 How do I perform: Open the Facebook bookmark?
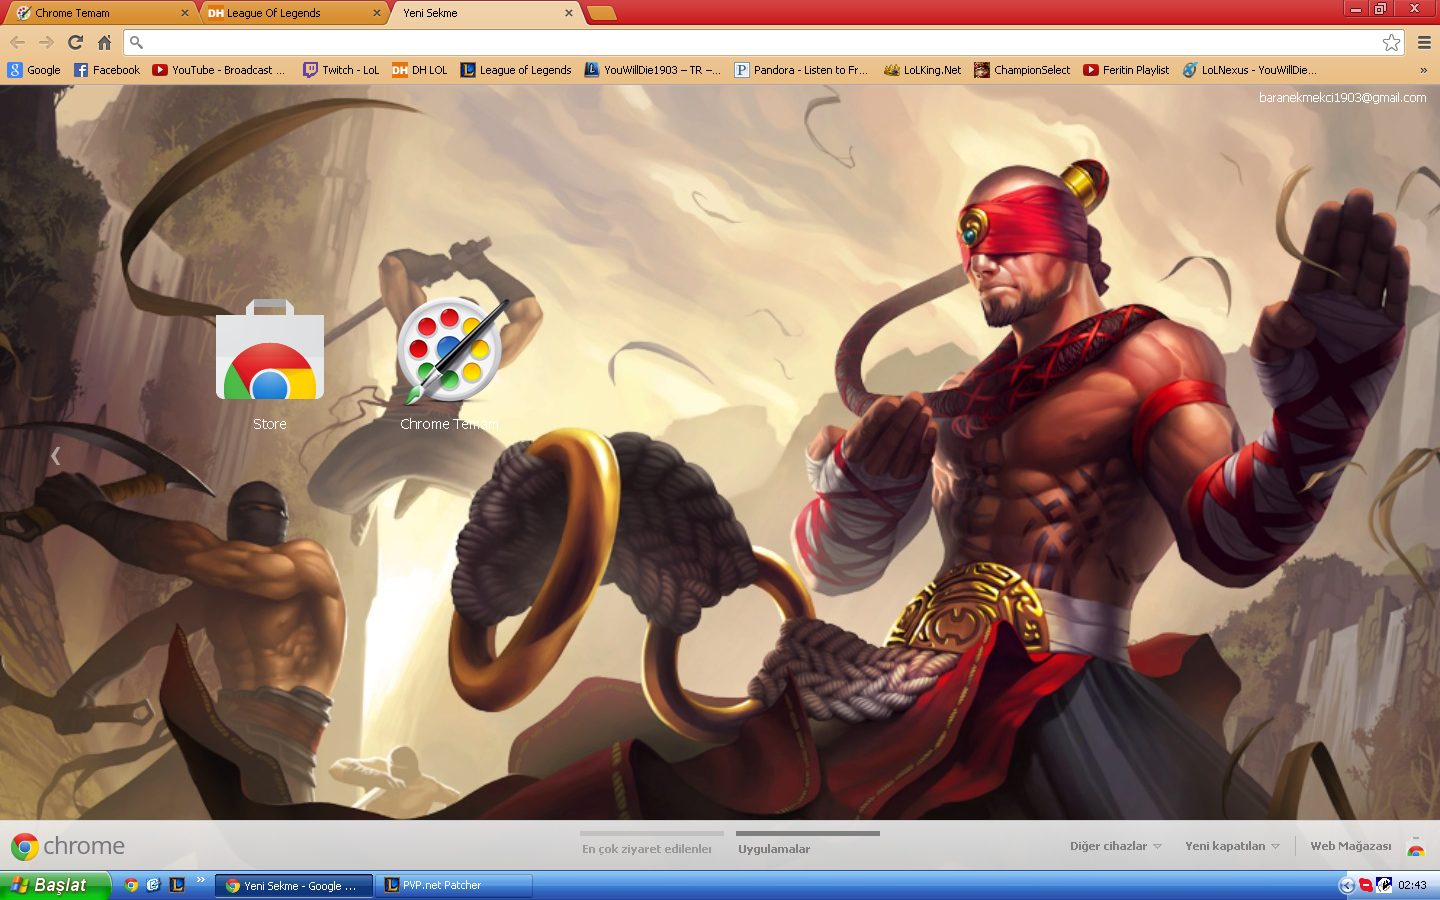pos(107,70)
